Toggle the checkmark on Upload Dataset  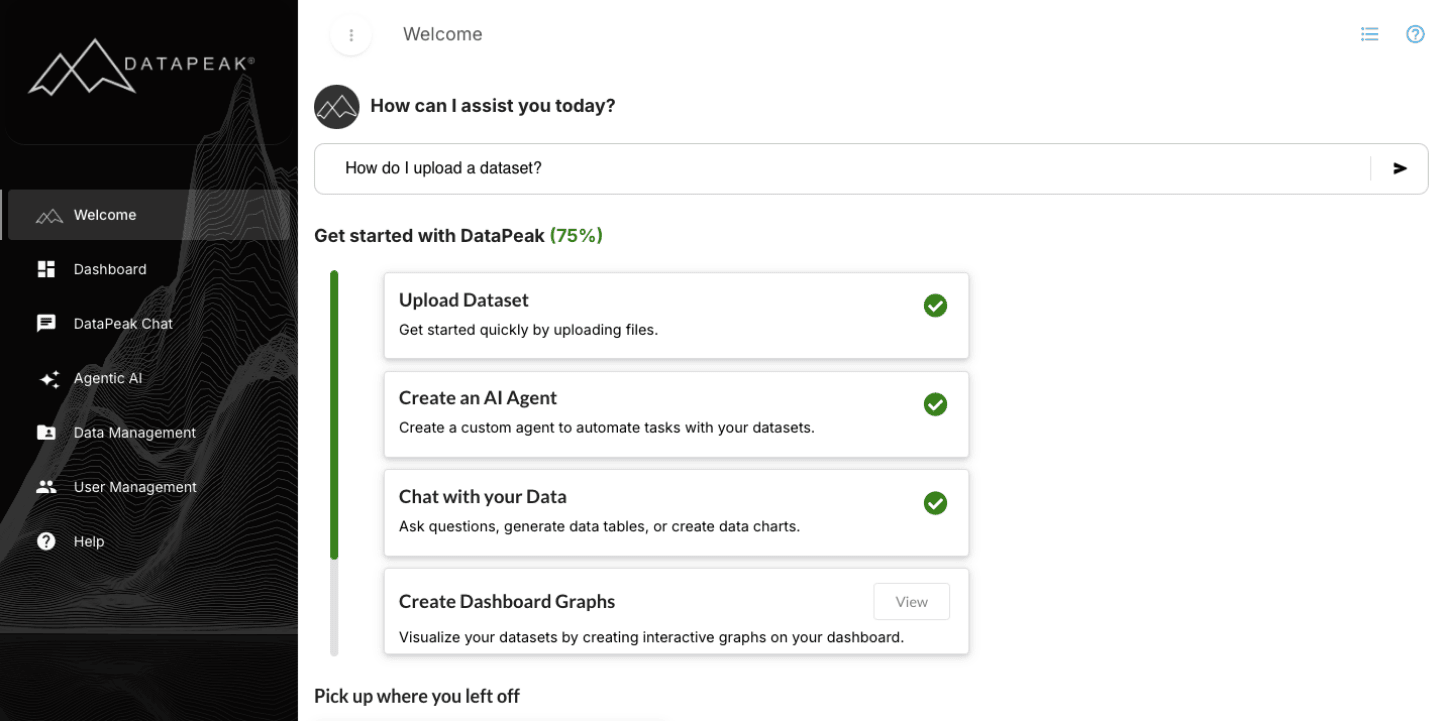[x=935, y=306]
